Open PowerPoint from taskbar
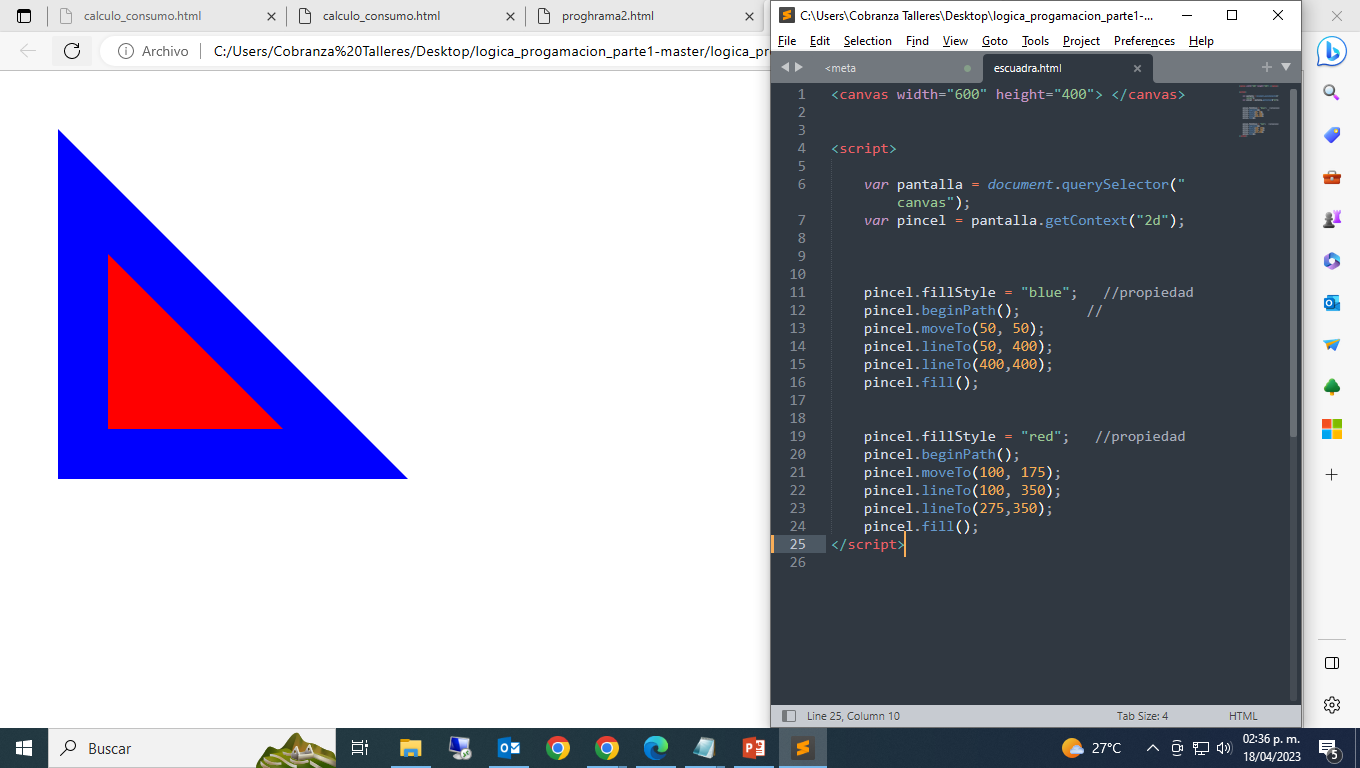Viewport: 1360px width, 768px height. (x=753, y=748)
